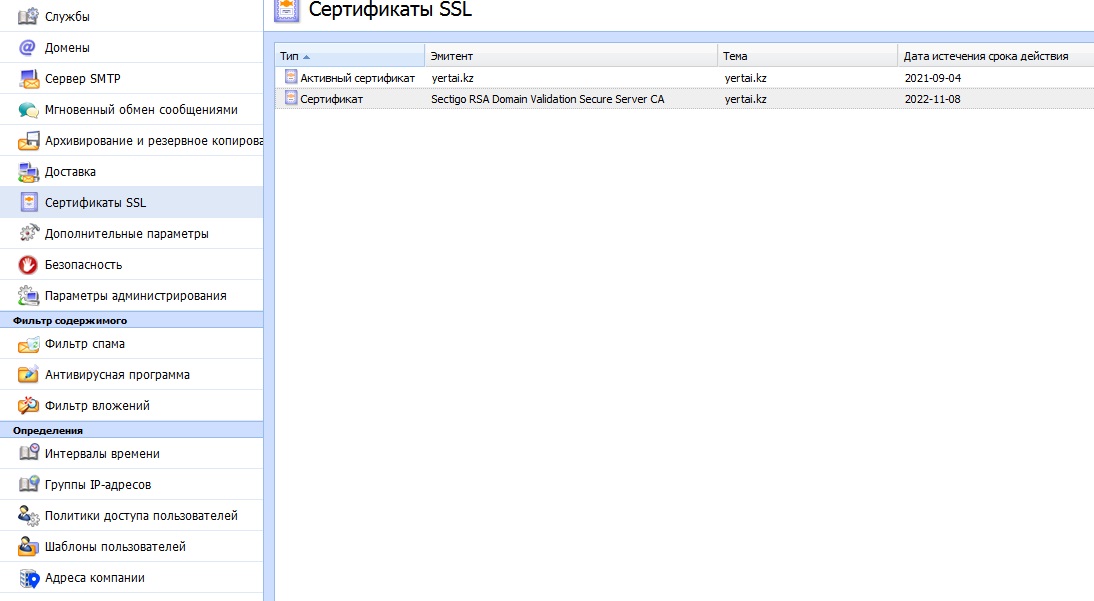Open Интервалы времени definitions
Screen dimensions: 1094x601
click(102, 454)
